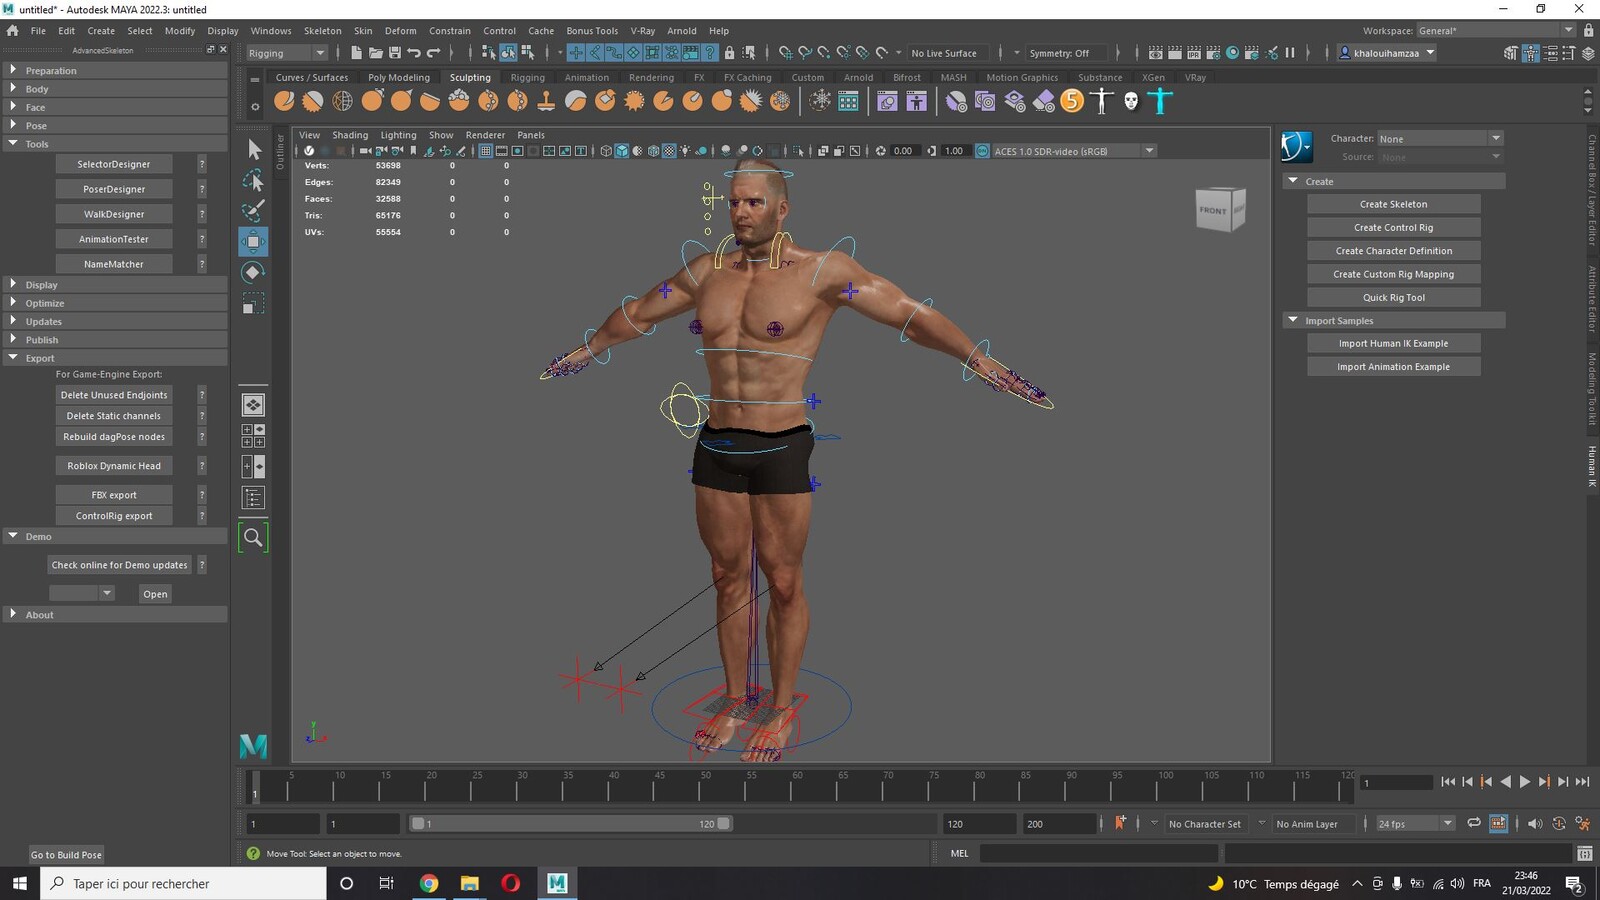1600x900 pixels.
Task: Pick the Grab sculpt tool icon
Action: click(372, 101)
